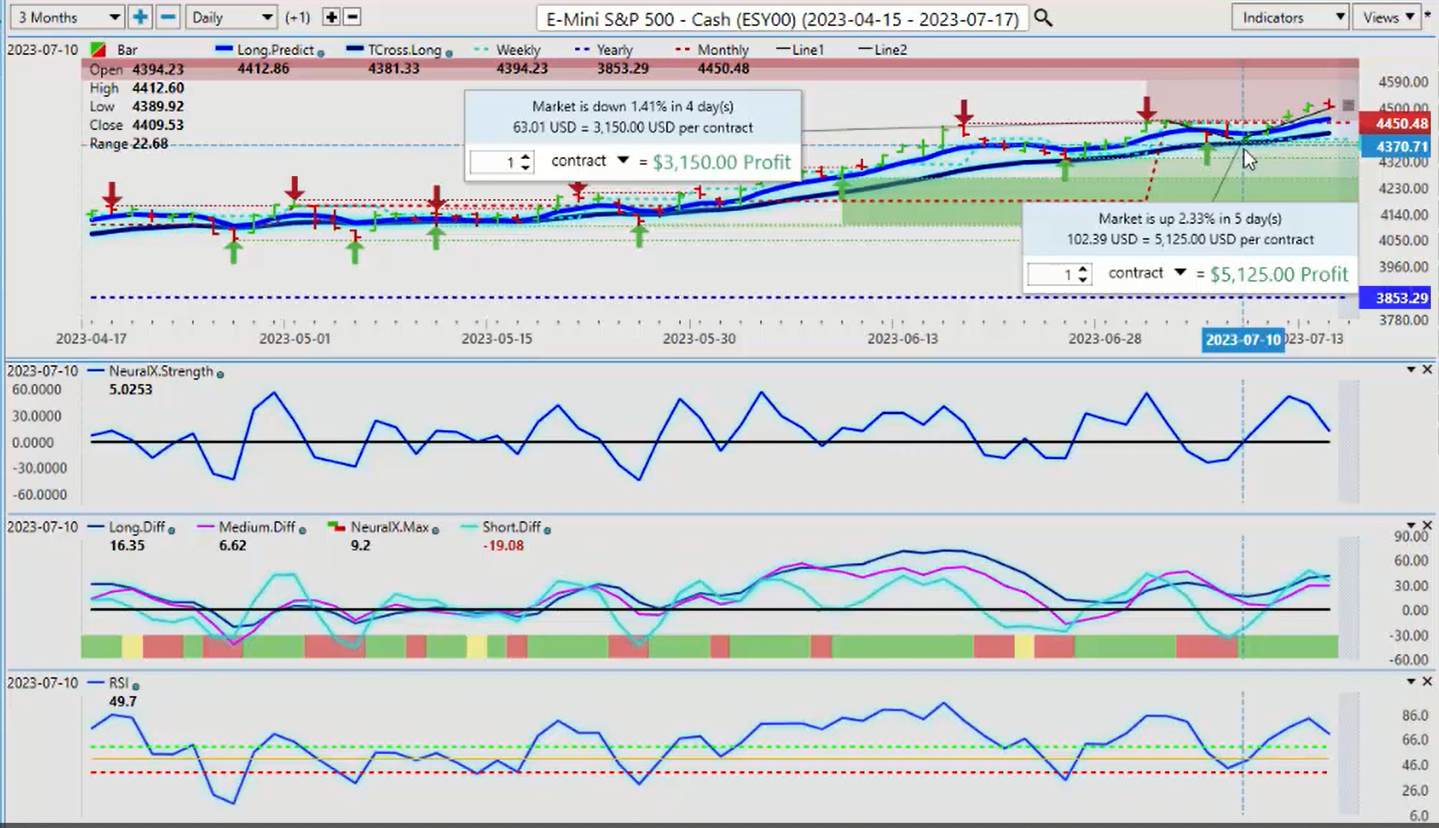Click settings dot next to RSI
The image size is (1439, 828).
pos(135,686)
